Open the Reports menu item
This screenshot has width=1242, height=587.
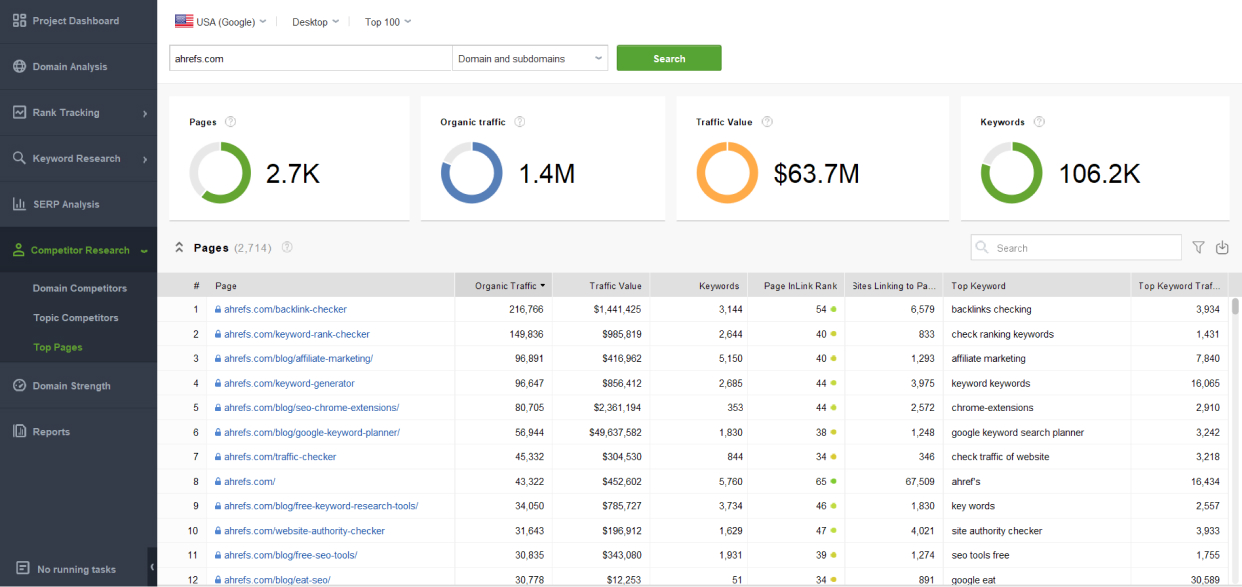click(78, 432)
